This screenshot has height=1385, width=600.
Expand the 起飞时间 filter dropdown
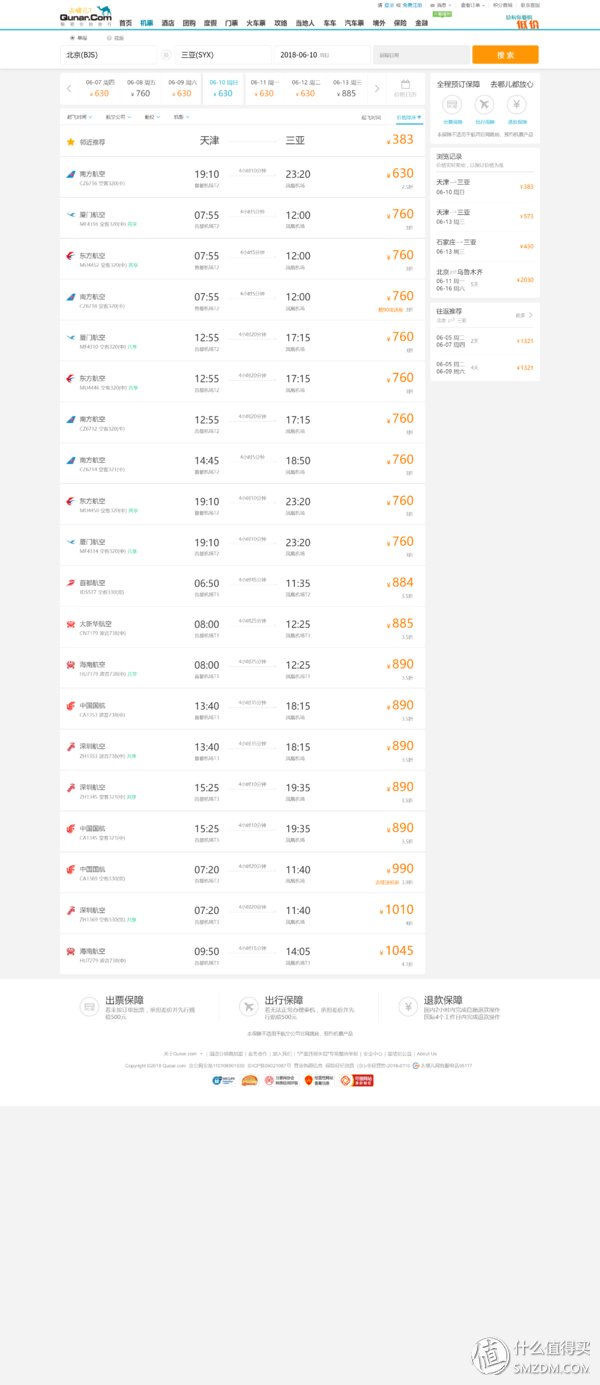point(78,117)
